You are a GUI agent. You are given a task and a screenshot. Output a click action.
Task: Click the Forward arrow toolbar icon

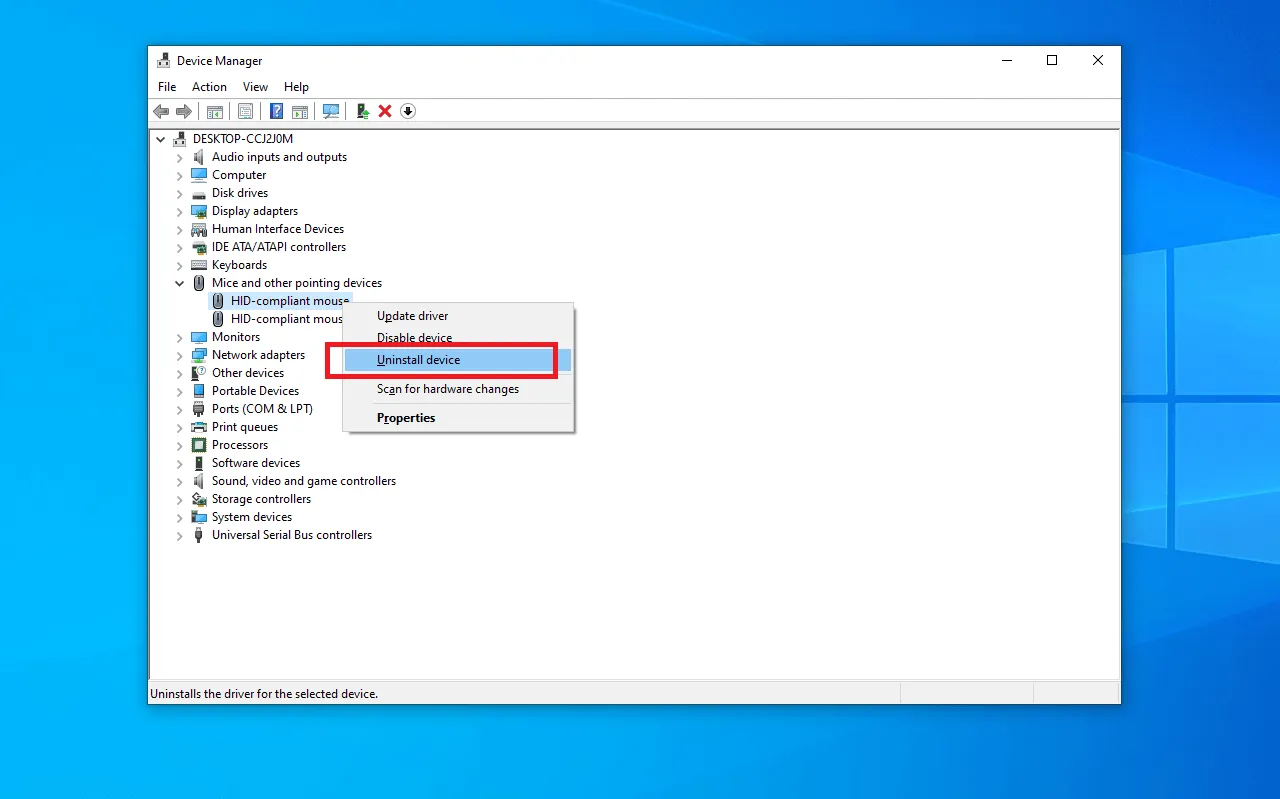point(184,111)
